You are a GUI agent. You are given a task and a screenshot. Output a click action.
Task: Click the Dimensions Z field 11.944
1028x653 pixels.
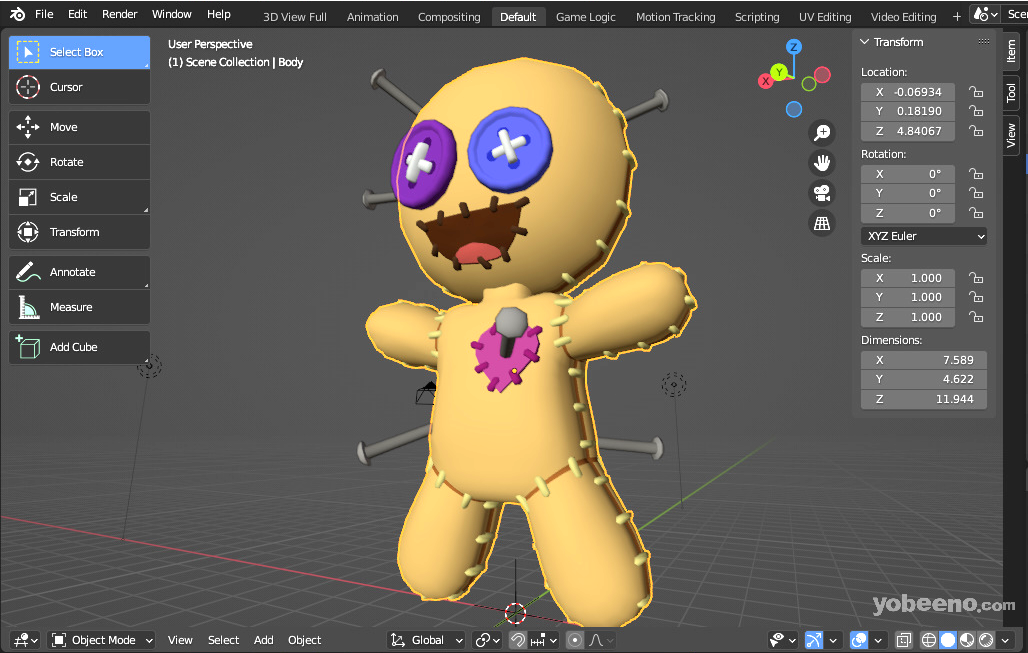tap(923, 399)
